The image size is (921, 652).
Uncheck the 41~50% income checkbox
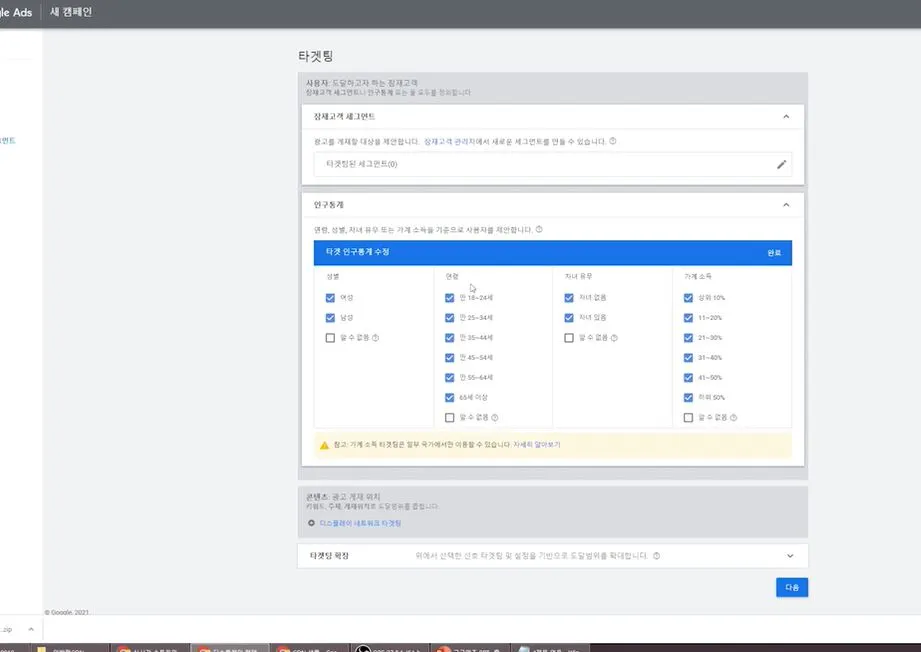688,378
